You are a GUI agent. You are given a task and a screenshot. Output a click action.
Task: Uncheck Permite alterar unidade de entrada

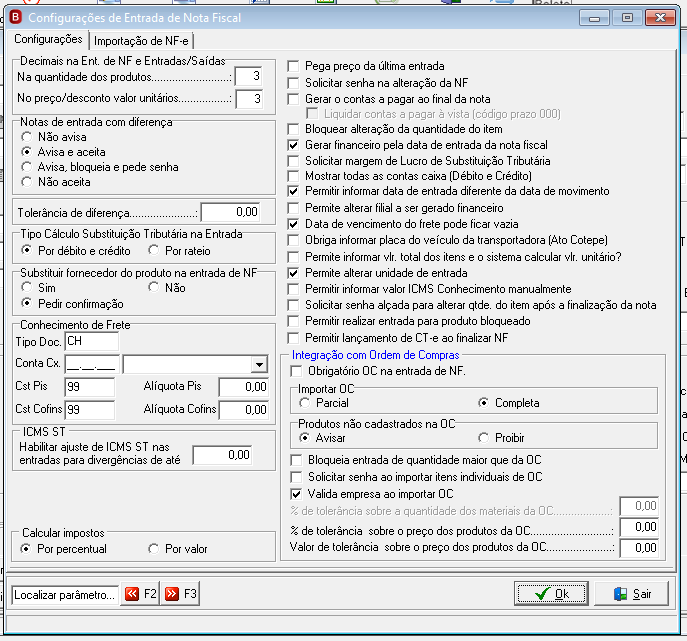(293, 273)
